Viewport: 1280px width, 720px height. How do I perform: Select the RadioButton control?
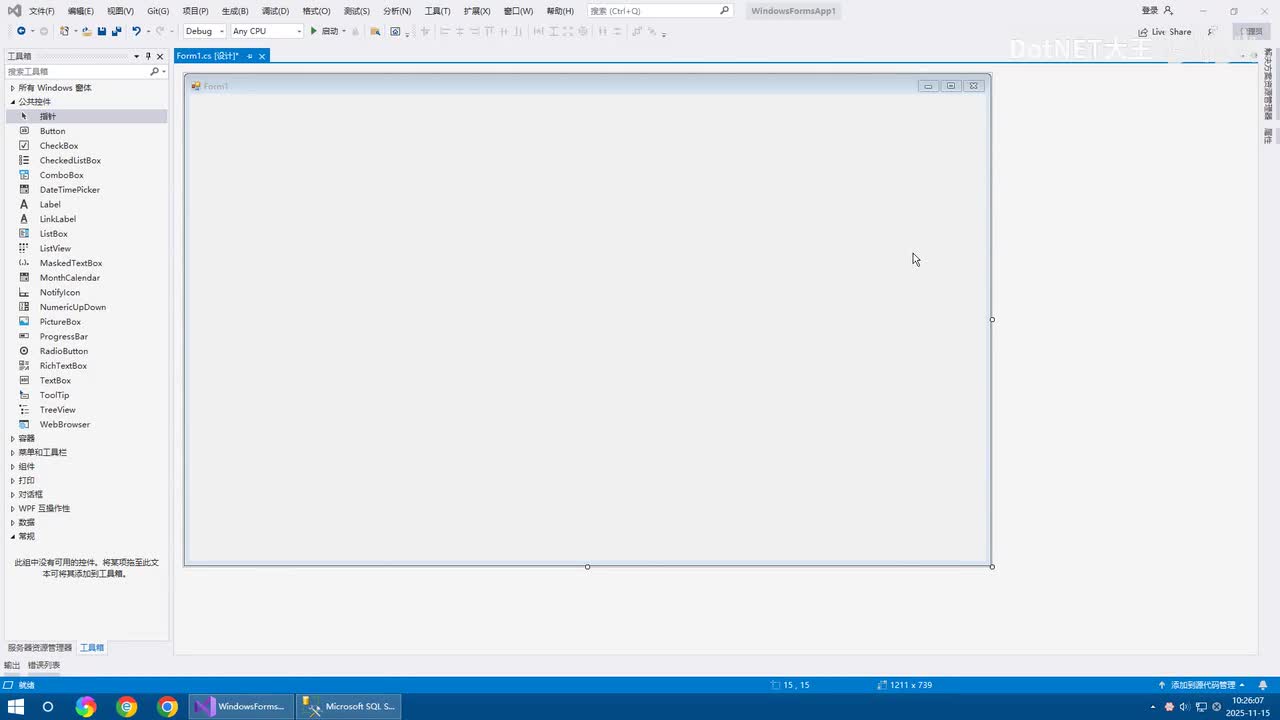[x=86, y=351]
